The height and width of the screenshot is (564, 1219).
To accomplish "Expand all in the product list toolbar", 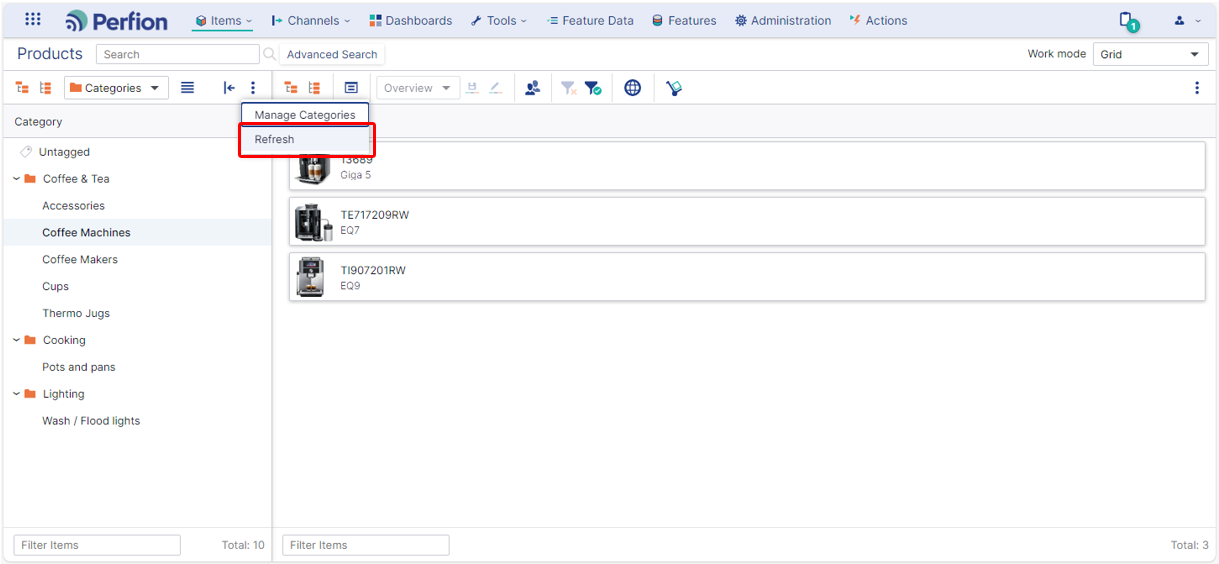I will coord(291,88).
